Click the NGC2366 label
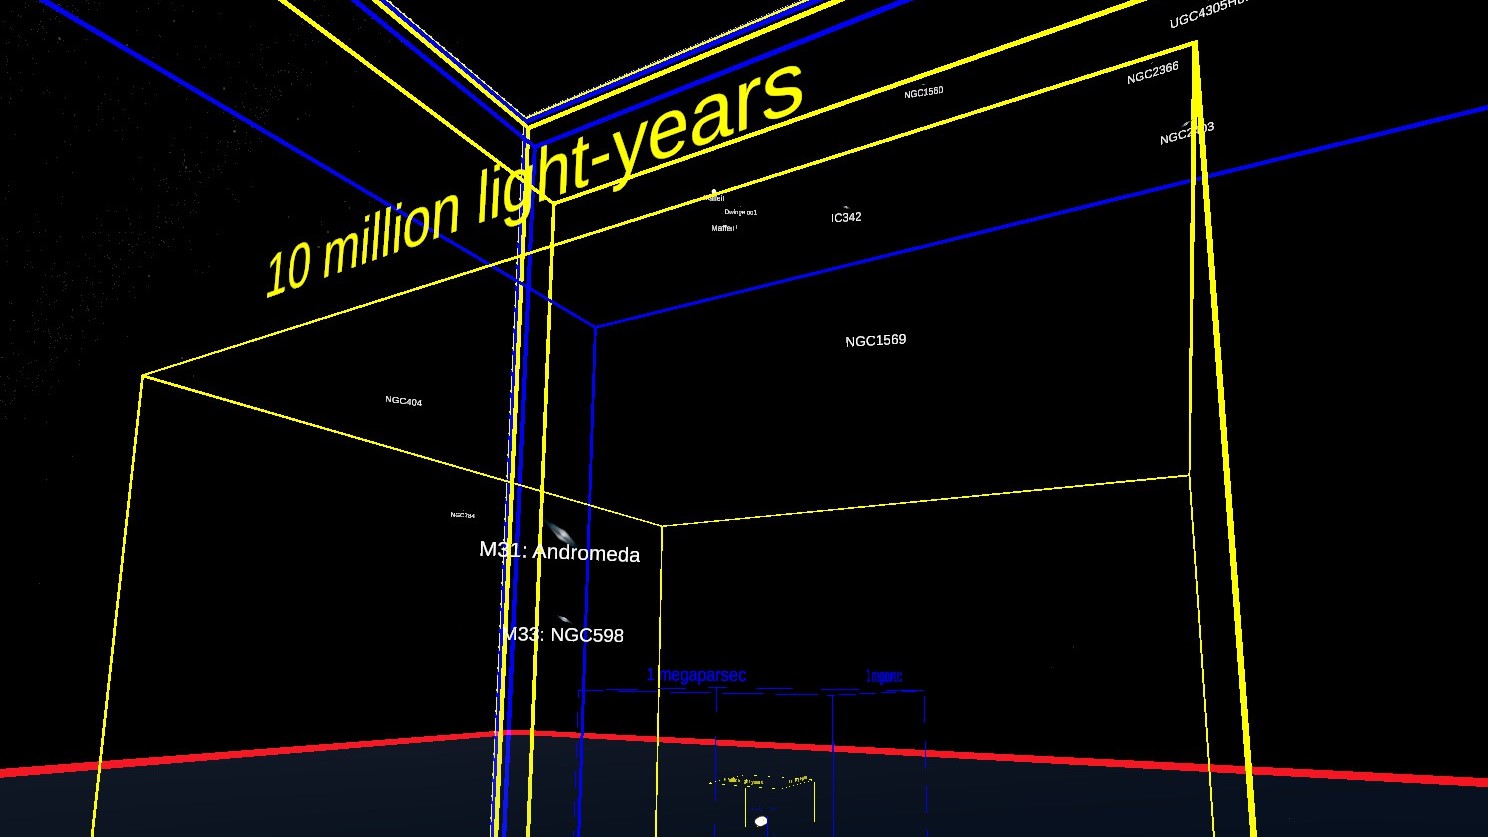The image size is (1488, 837). pos(1152,74)
